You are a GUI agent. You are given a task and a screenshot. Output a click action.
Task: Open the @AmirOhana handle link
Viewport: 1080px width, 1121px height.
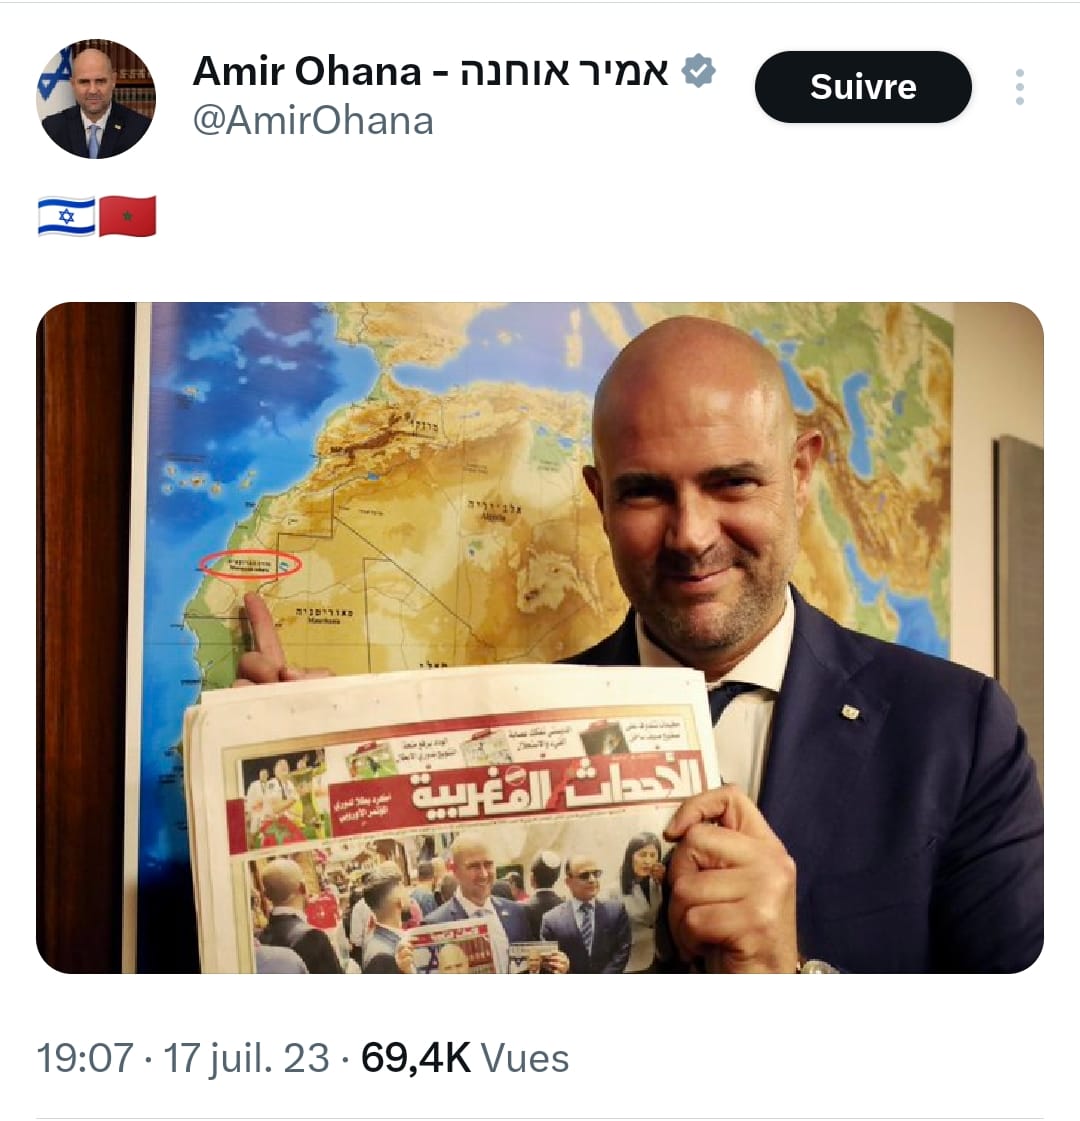click(313, 121)
